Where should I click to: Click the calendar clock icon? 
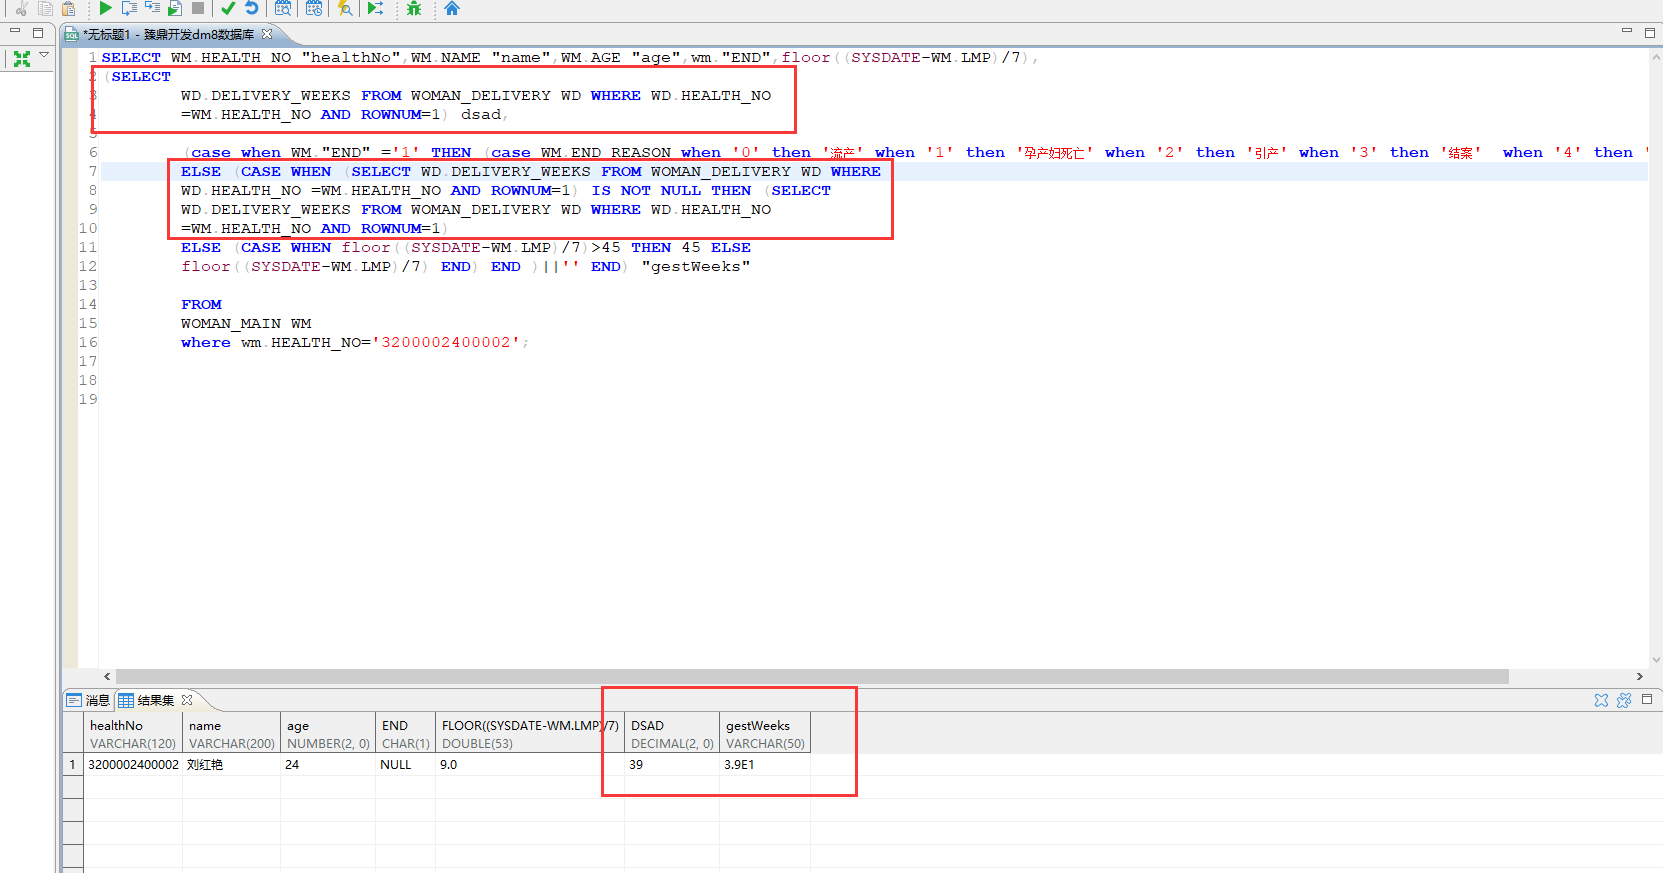point(314,8)
